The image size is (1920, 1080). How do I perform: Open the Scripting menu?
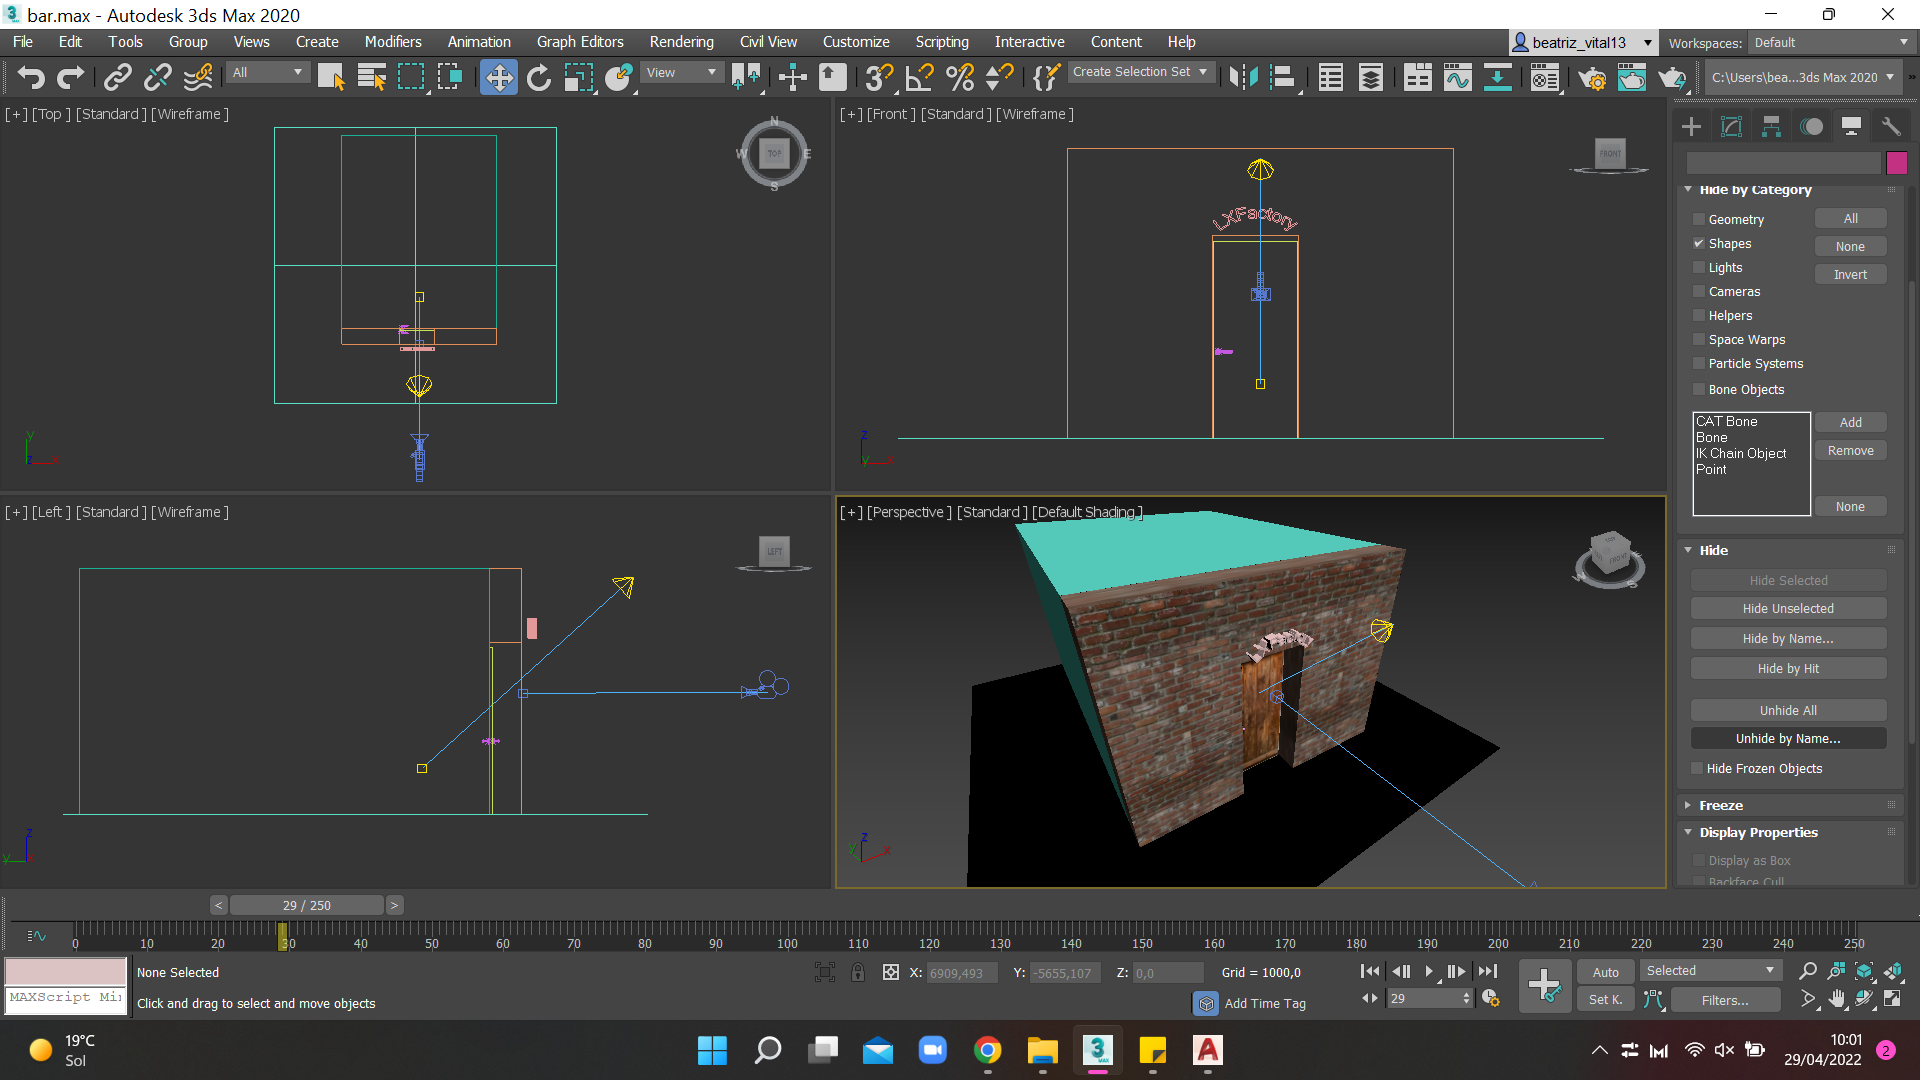942,42
